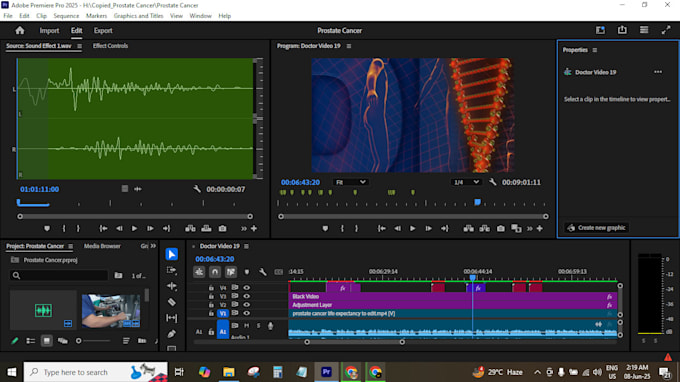
Task: Toggle V4 track output eye
Action: tap(246, 287)
